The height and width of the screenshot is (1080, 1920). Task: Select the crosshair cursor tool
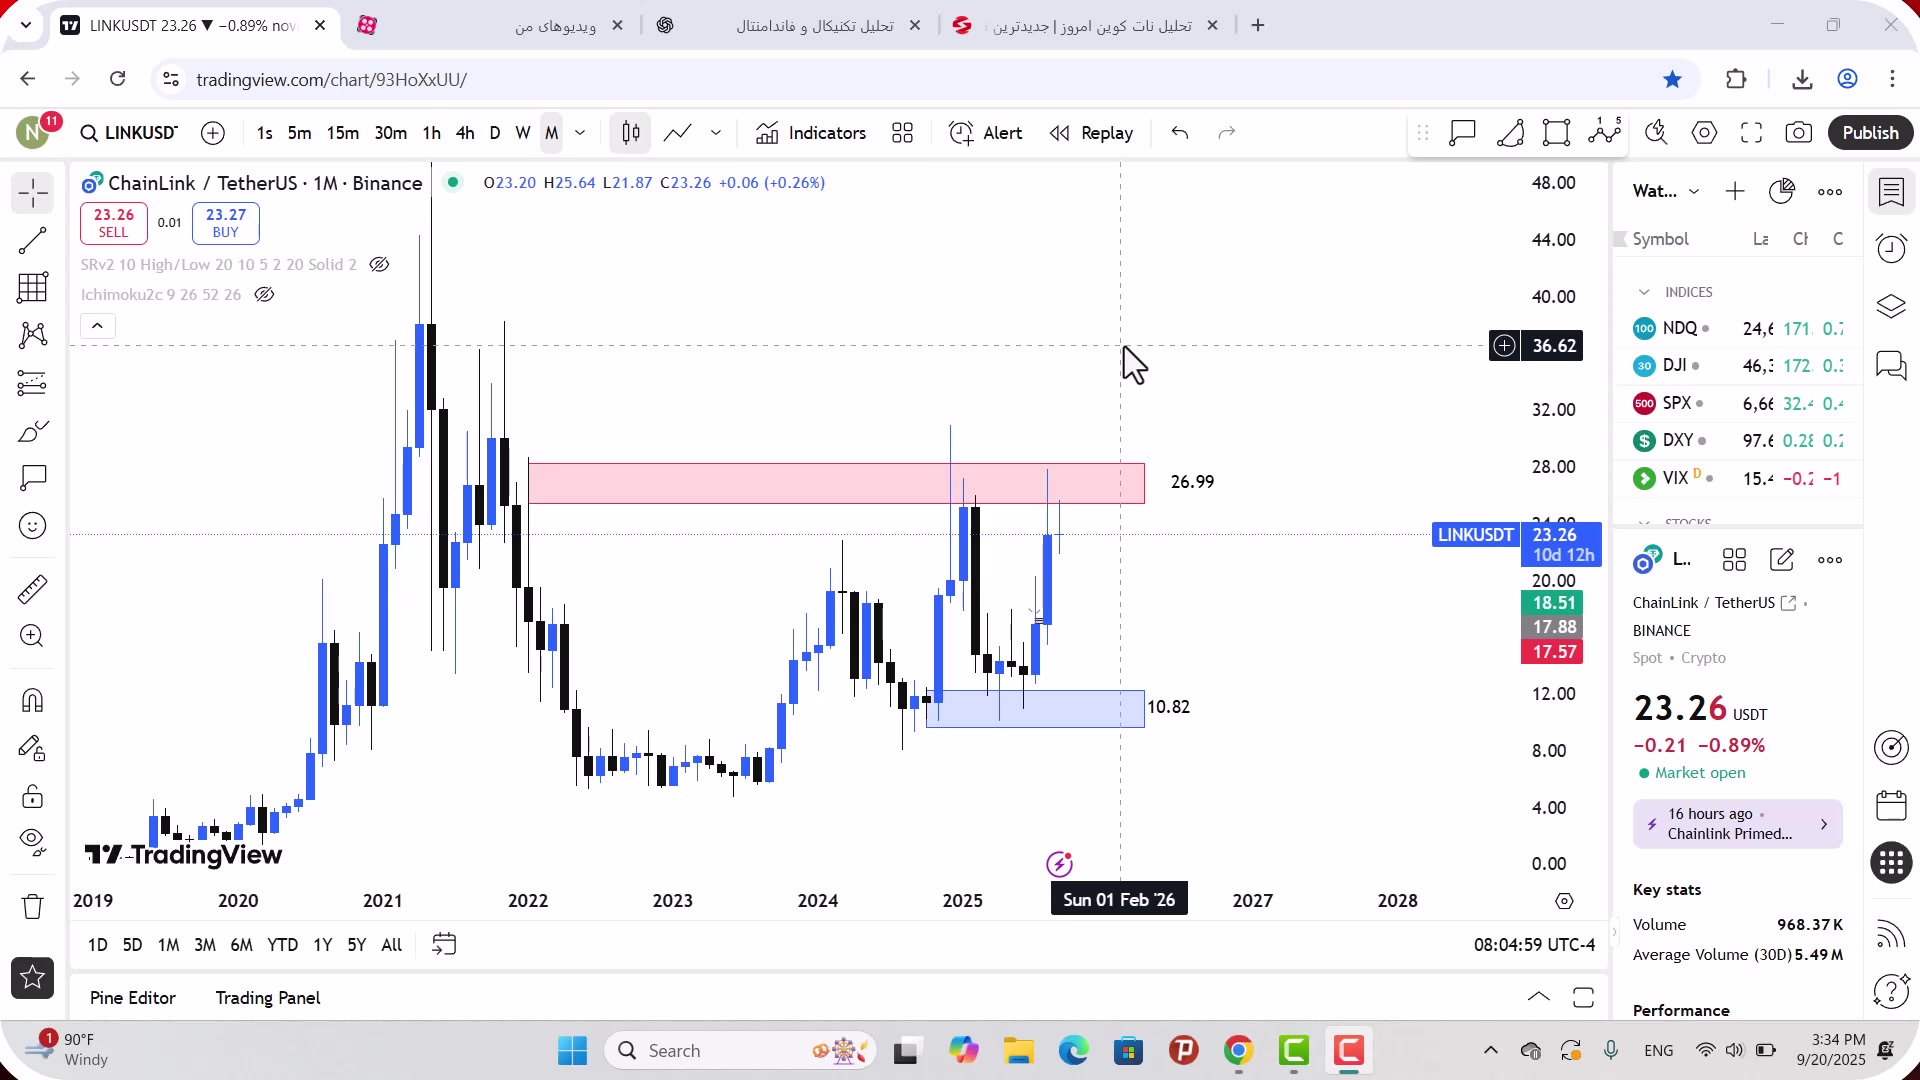(x=33, y=193)
